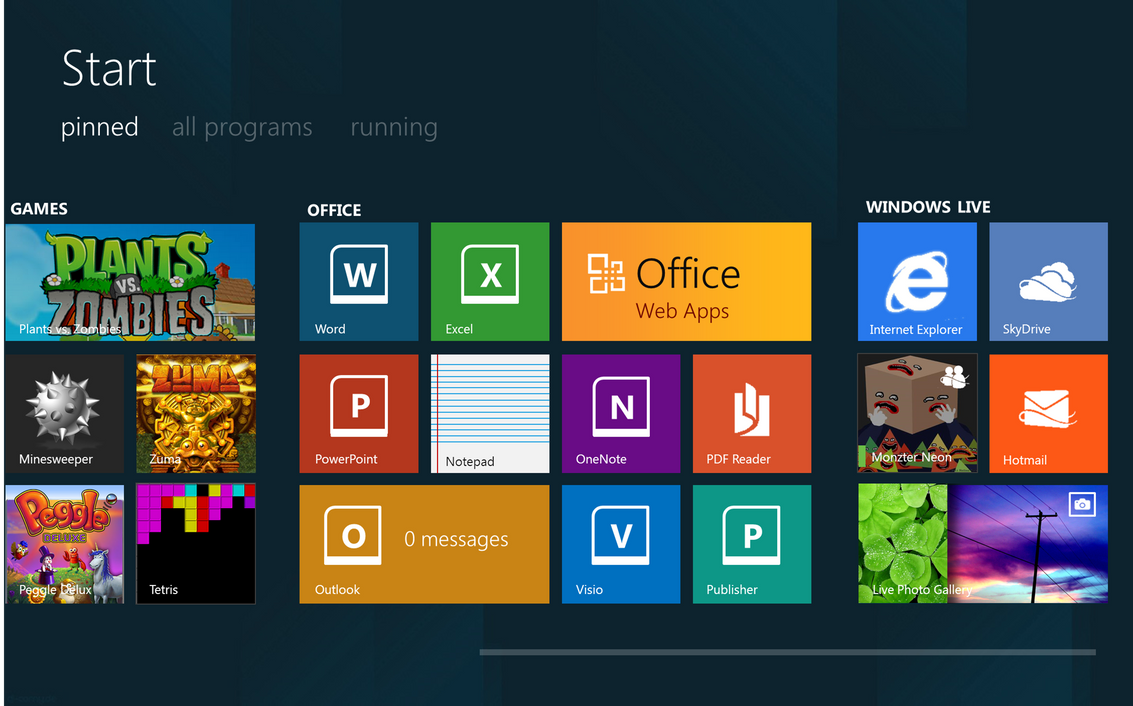Launch the Visio tile

pyautogui.click(x=621, y=544)
